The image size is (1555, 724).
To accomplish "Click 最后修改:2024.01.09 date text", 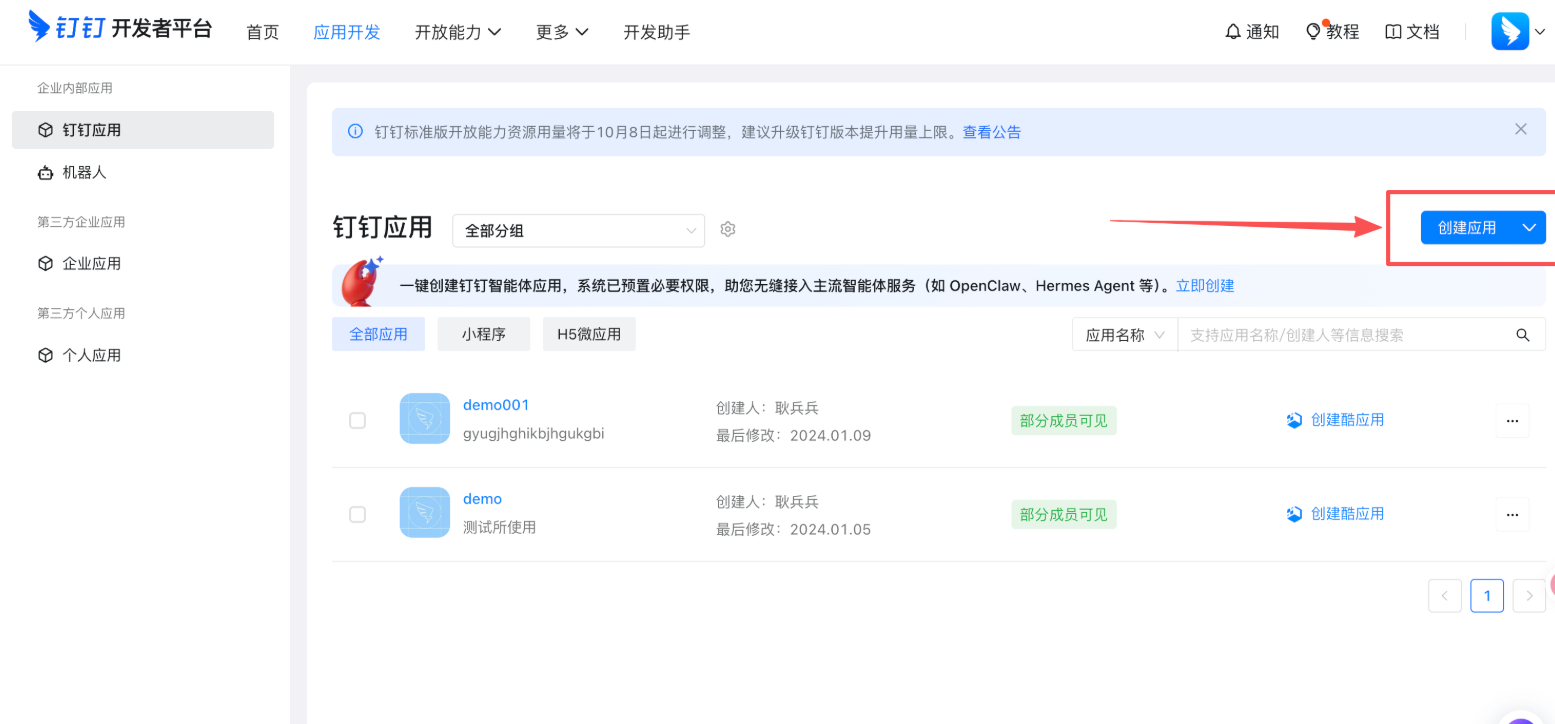I will pos(794,436).
